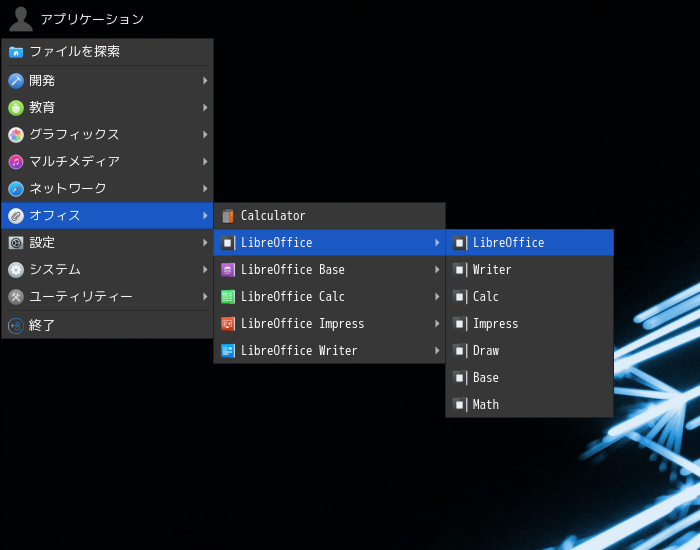Expand the ネットワーク submenu arrow

[205, 189]
